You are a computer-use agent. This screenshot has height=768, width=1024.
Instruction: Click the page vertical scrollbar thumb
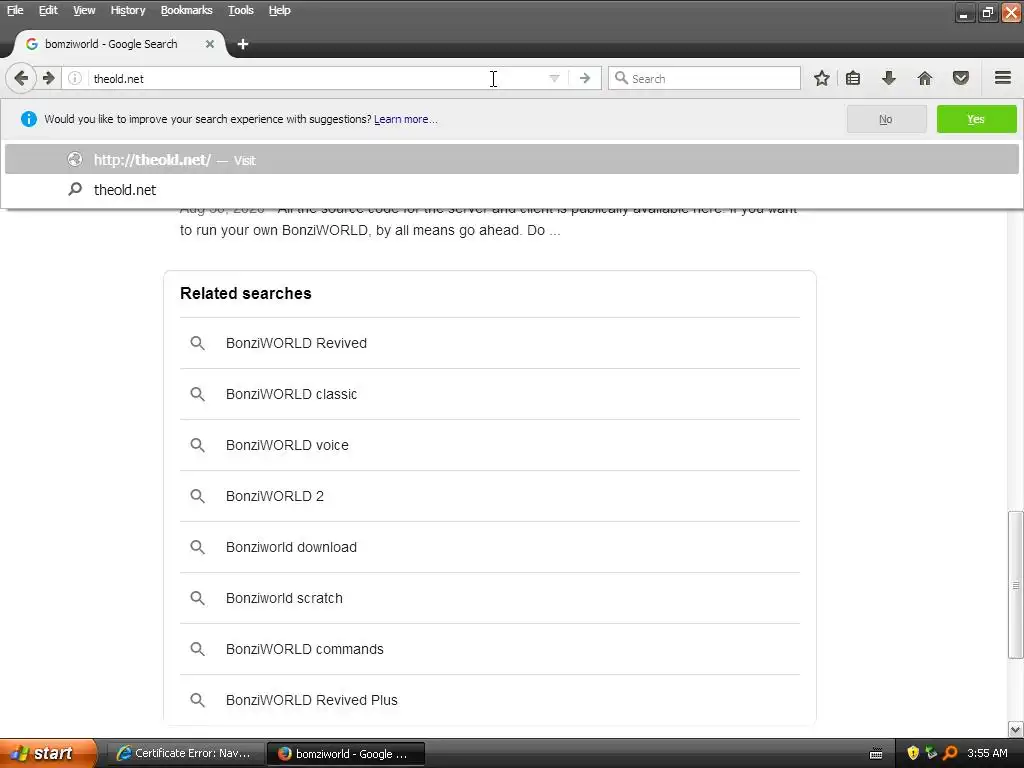click(x=1015, y=584)
